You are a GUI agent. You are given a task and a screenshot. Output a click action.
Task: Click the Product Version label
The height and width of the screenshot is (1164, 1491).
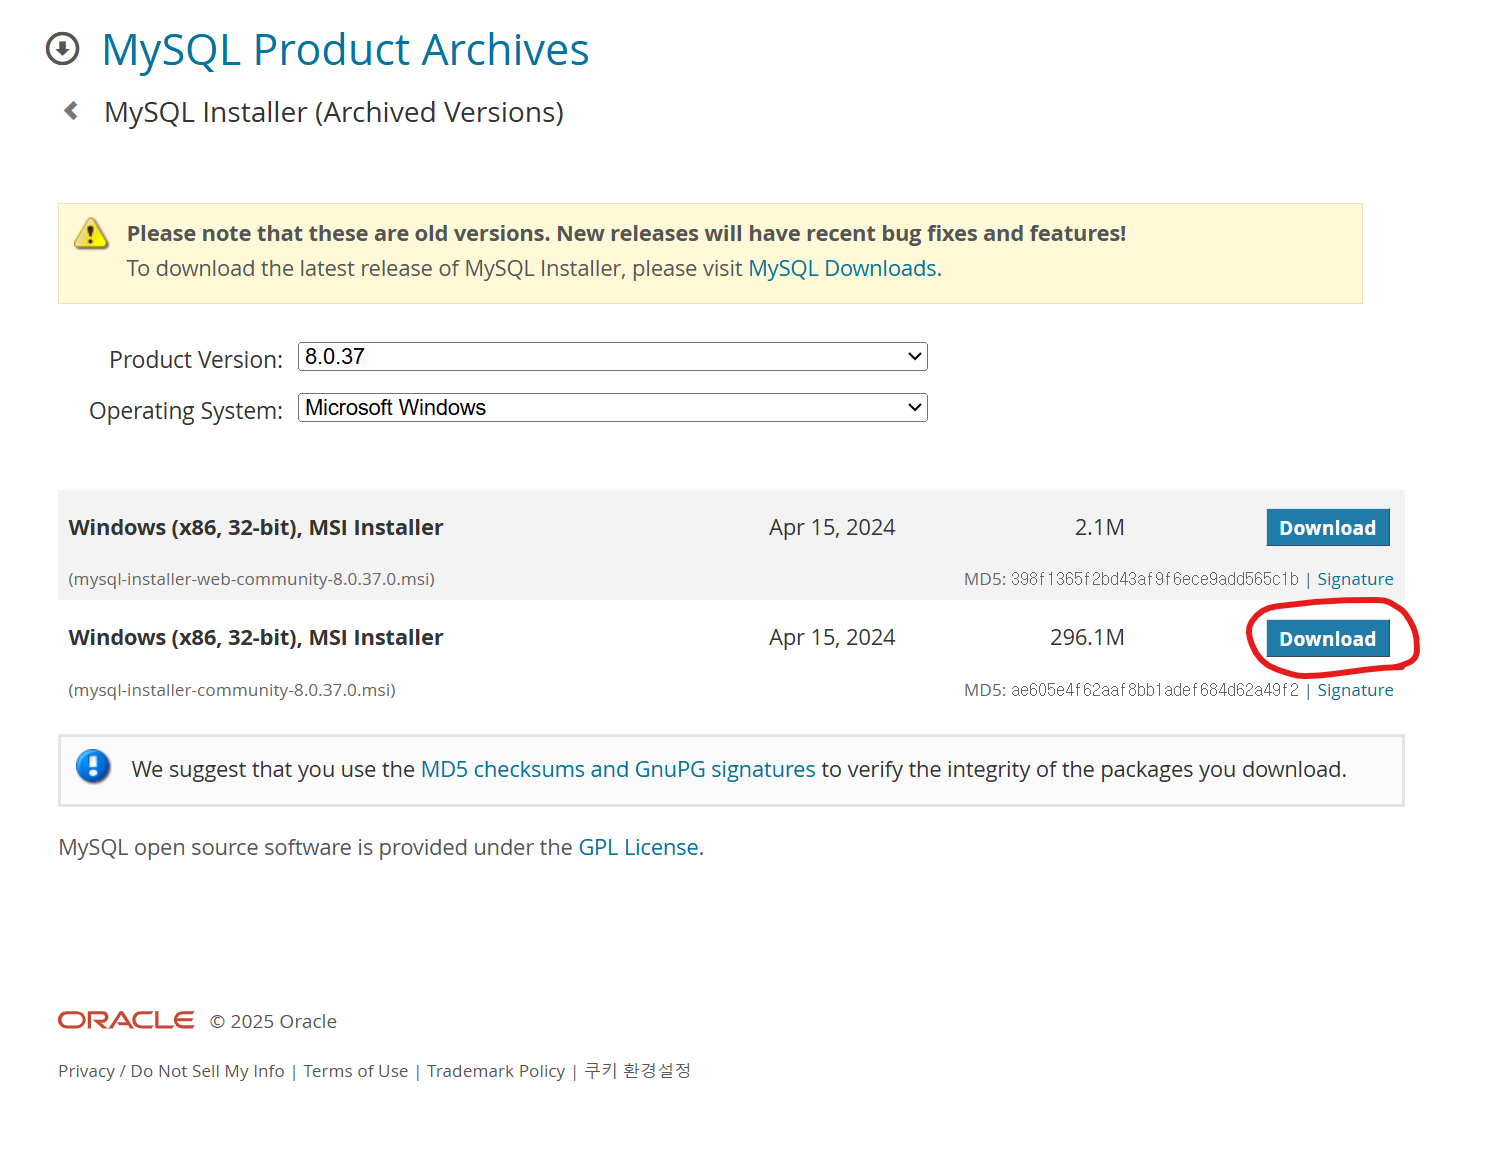tap(196, 360)
